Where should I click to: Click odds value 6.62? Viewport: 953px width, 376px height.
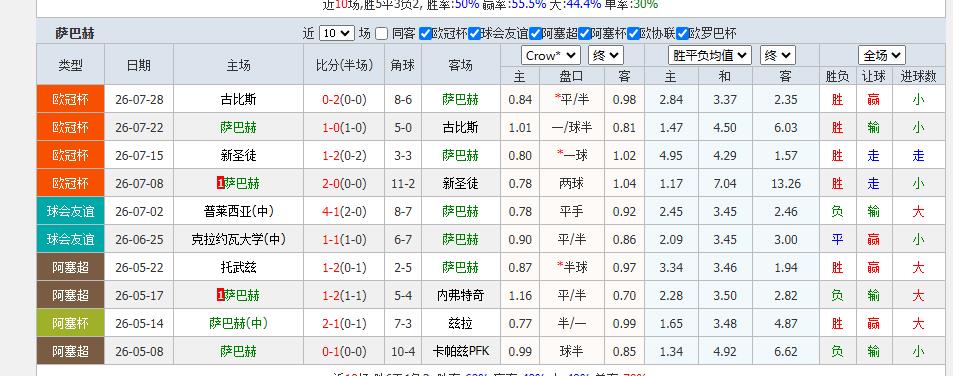785,351
